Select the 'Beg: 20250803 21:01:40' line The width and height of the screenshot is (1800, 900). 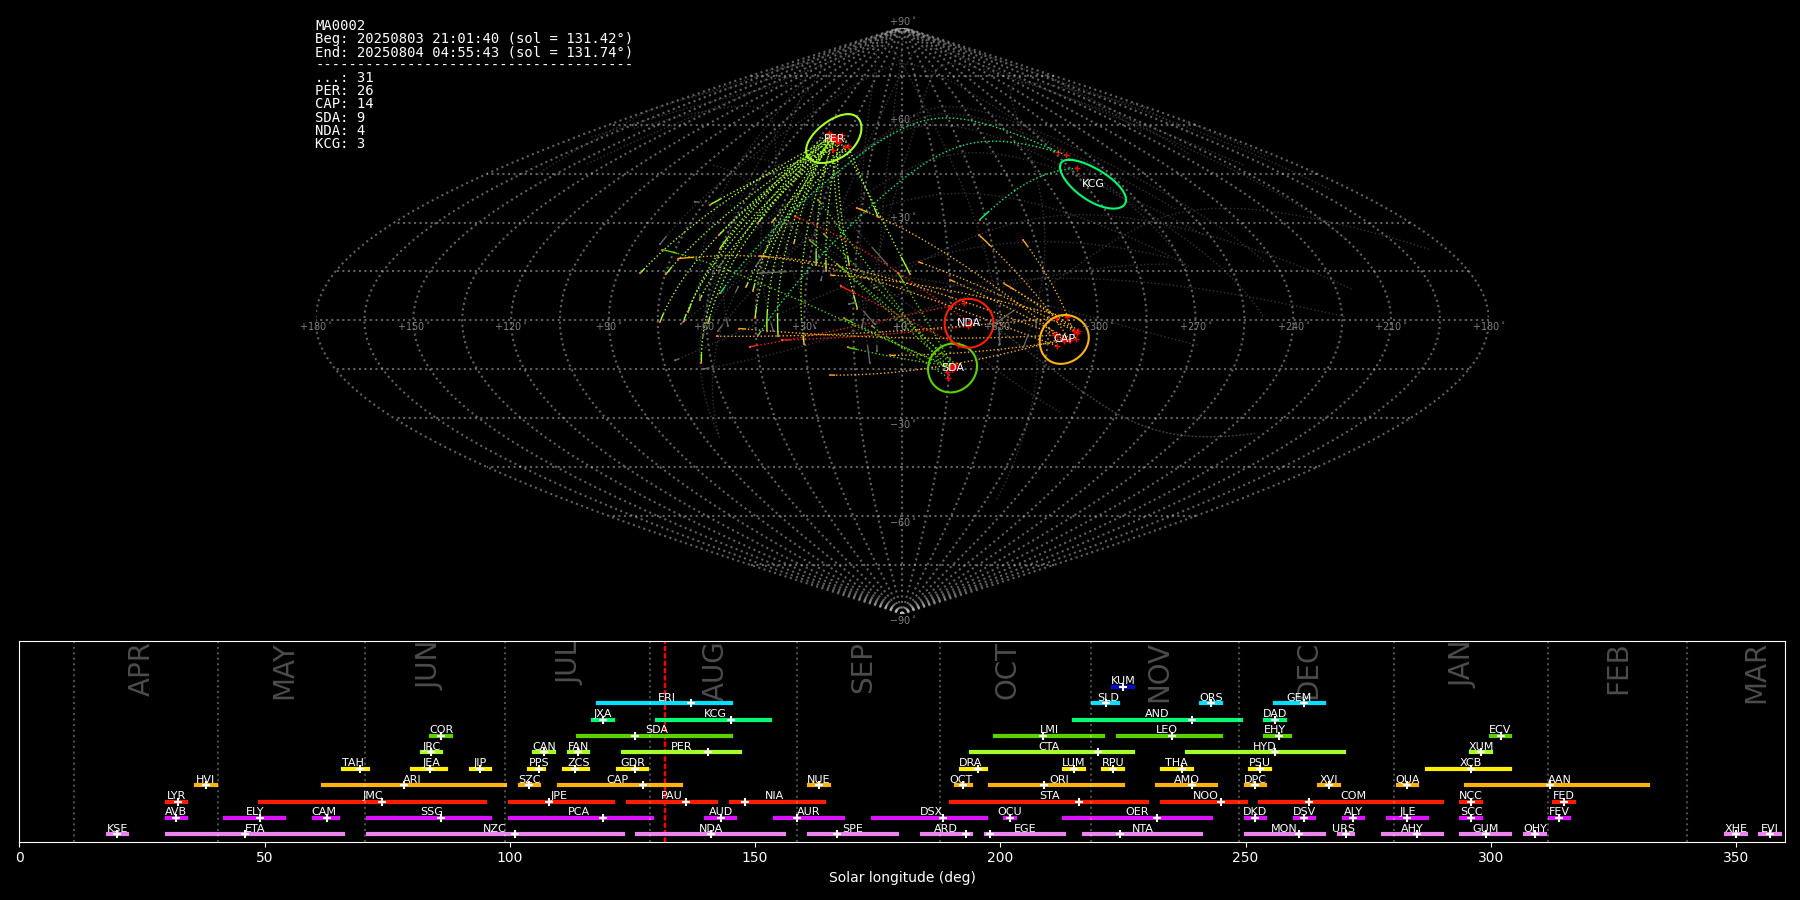(474, 39)
